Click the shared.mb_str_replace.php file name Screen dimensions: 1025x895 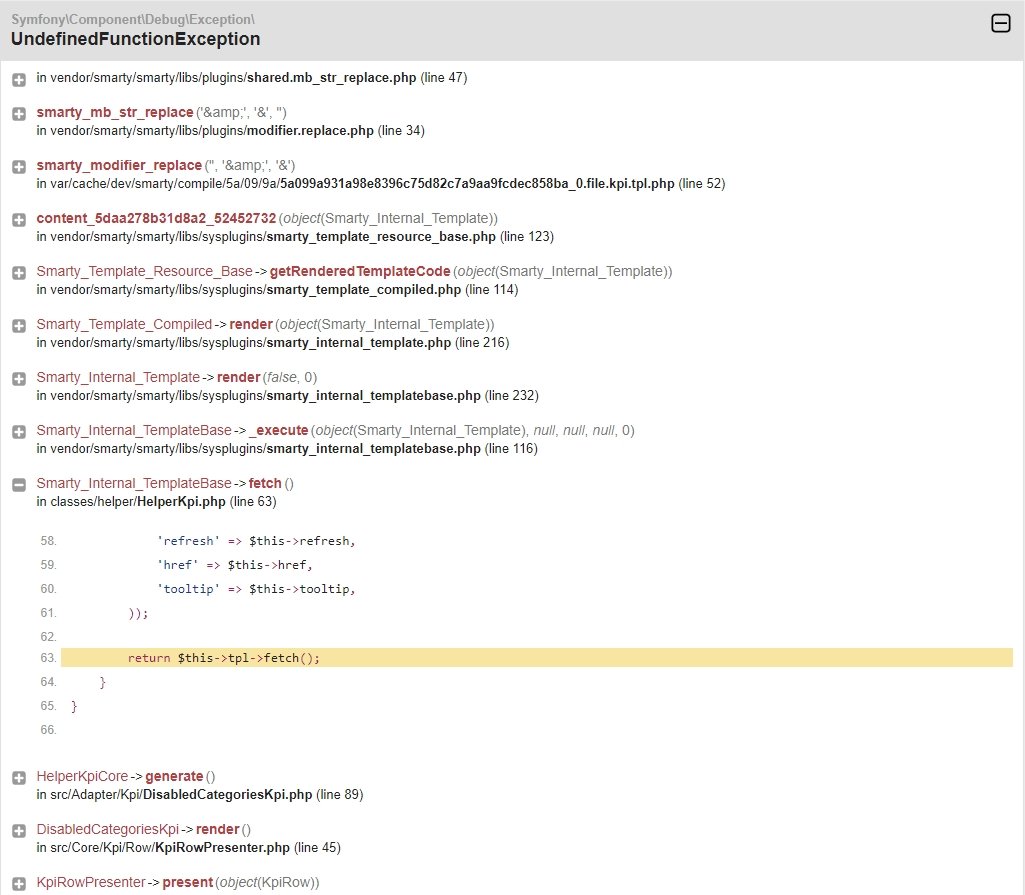(x=331, y=78)
